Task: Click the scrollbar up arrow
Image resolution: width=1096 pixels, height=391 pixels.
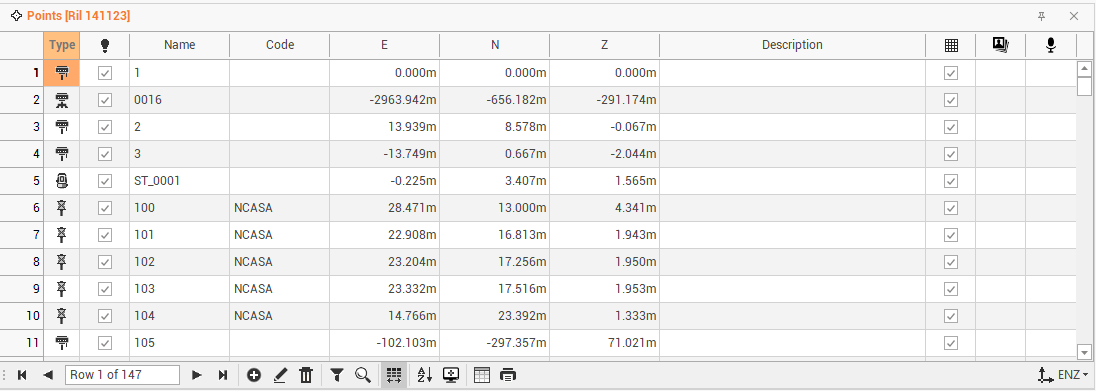Action: pyautogui.click(x=1084, y=69)
